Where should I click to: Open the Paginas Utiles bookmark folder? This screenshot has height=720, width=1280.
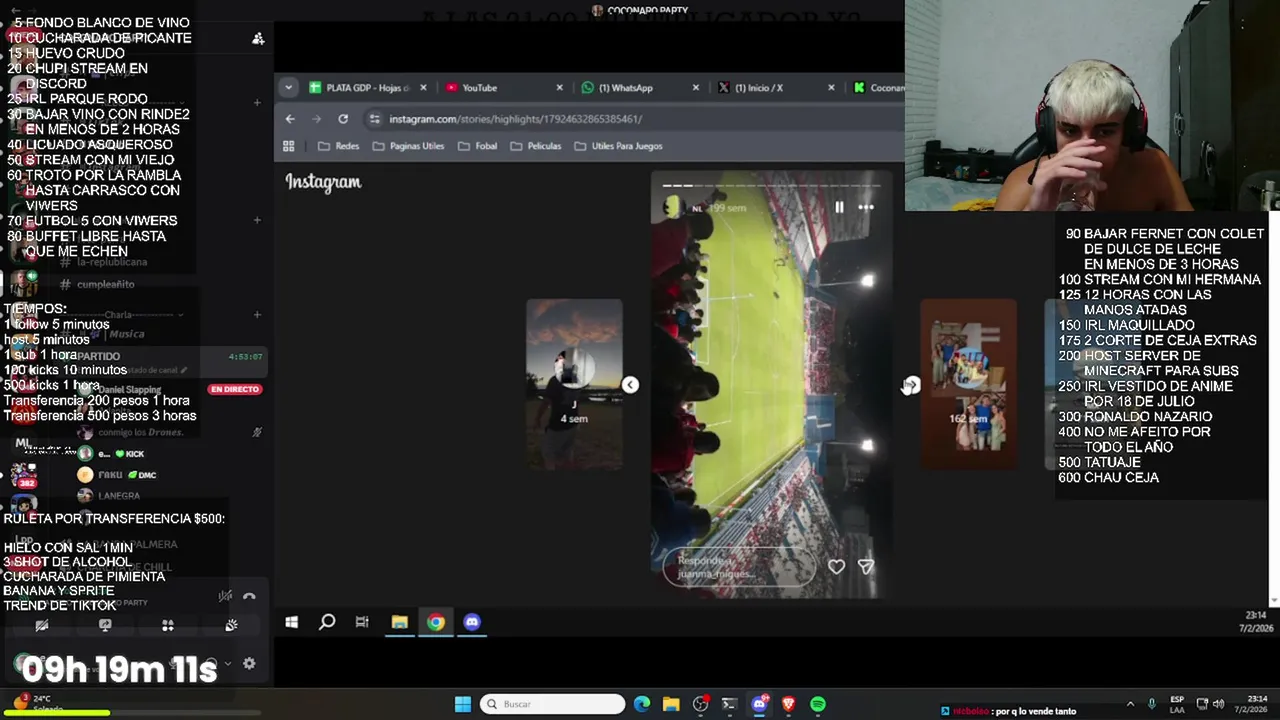pyautogui.click(x=408, y=146)
